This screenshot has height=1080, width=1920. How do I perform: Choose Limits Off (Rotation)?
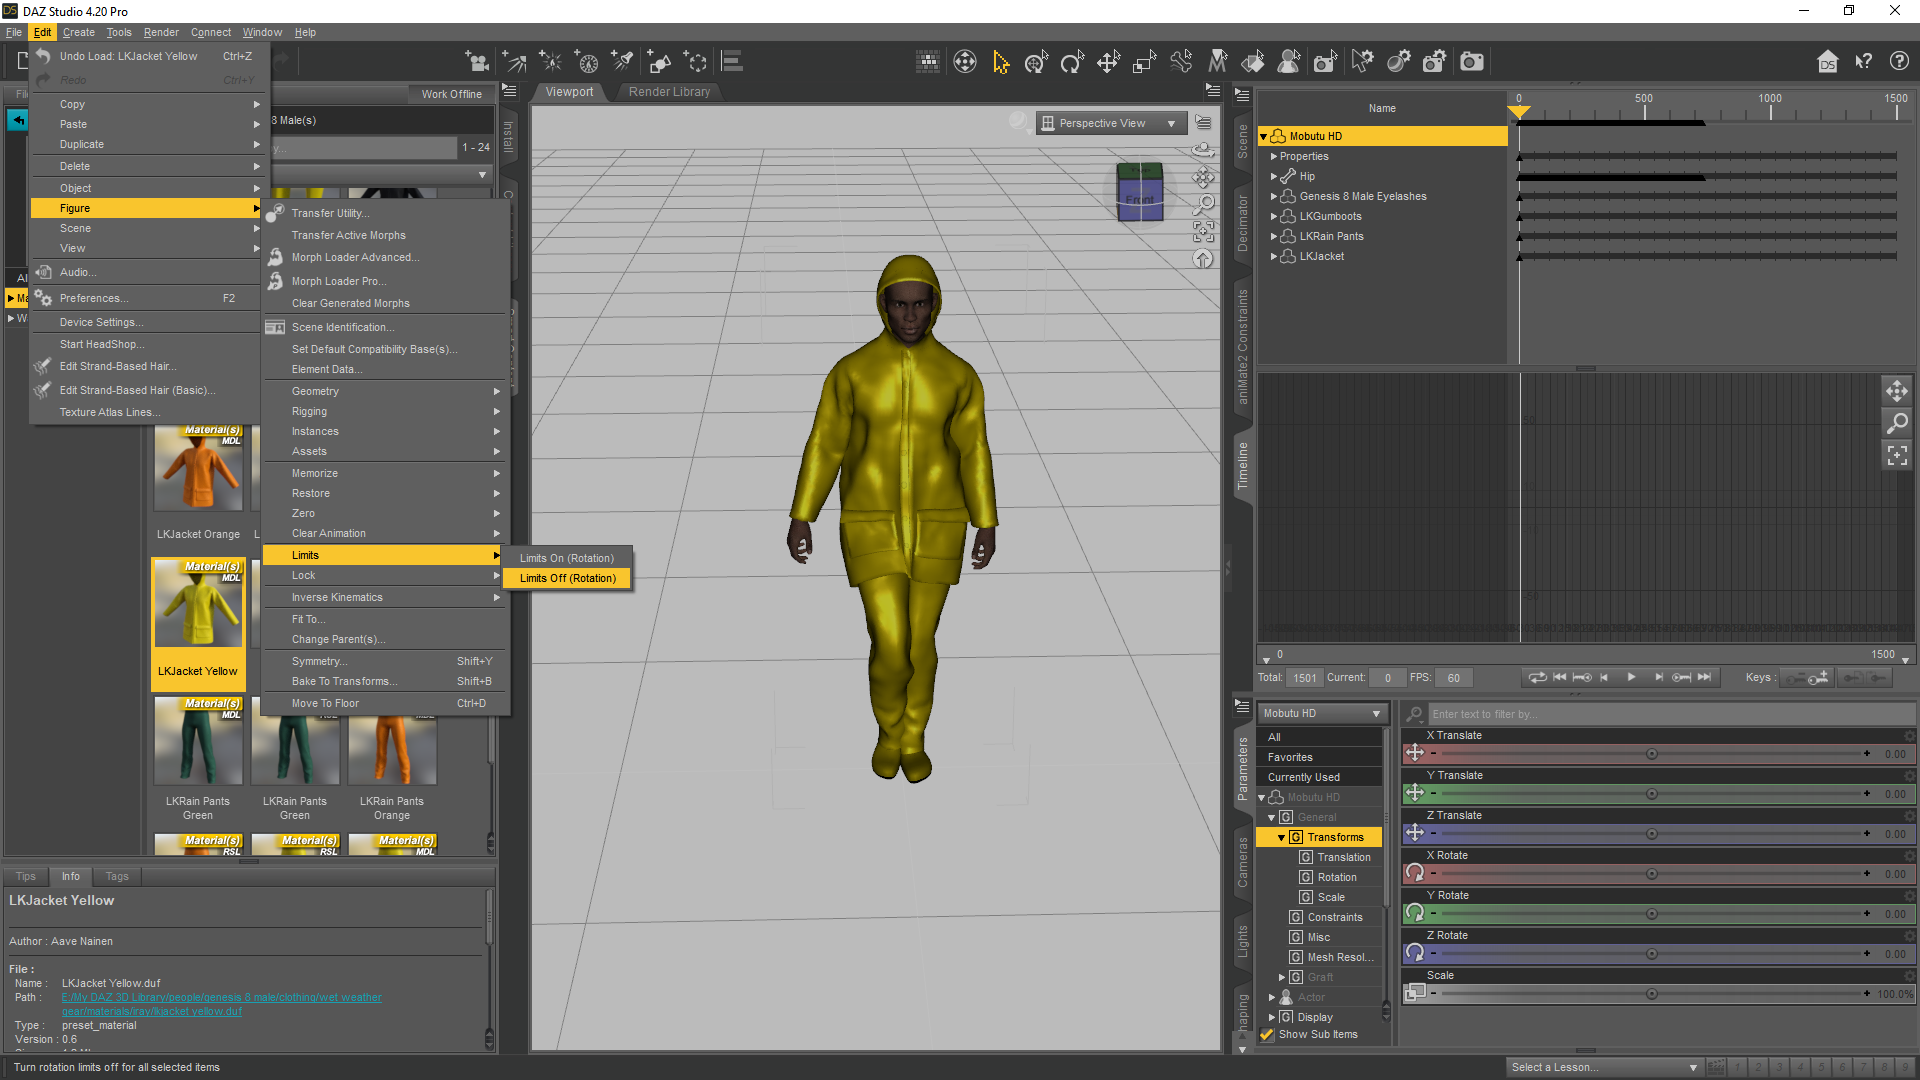coord(567,579)
